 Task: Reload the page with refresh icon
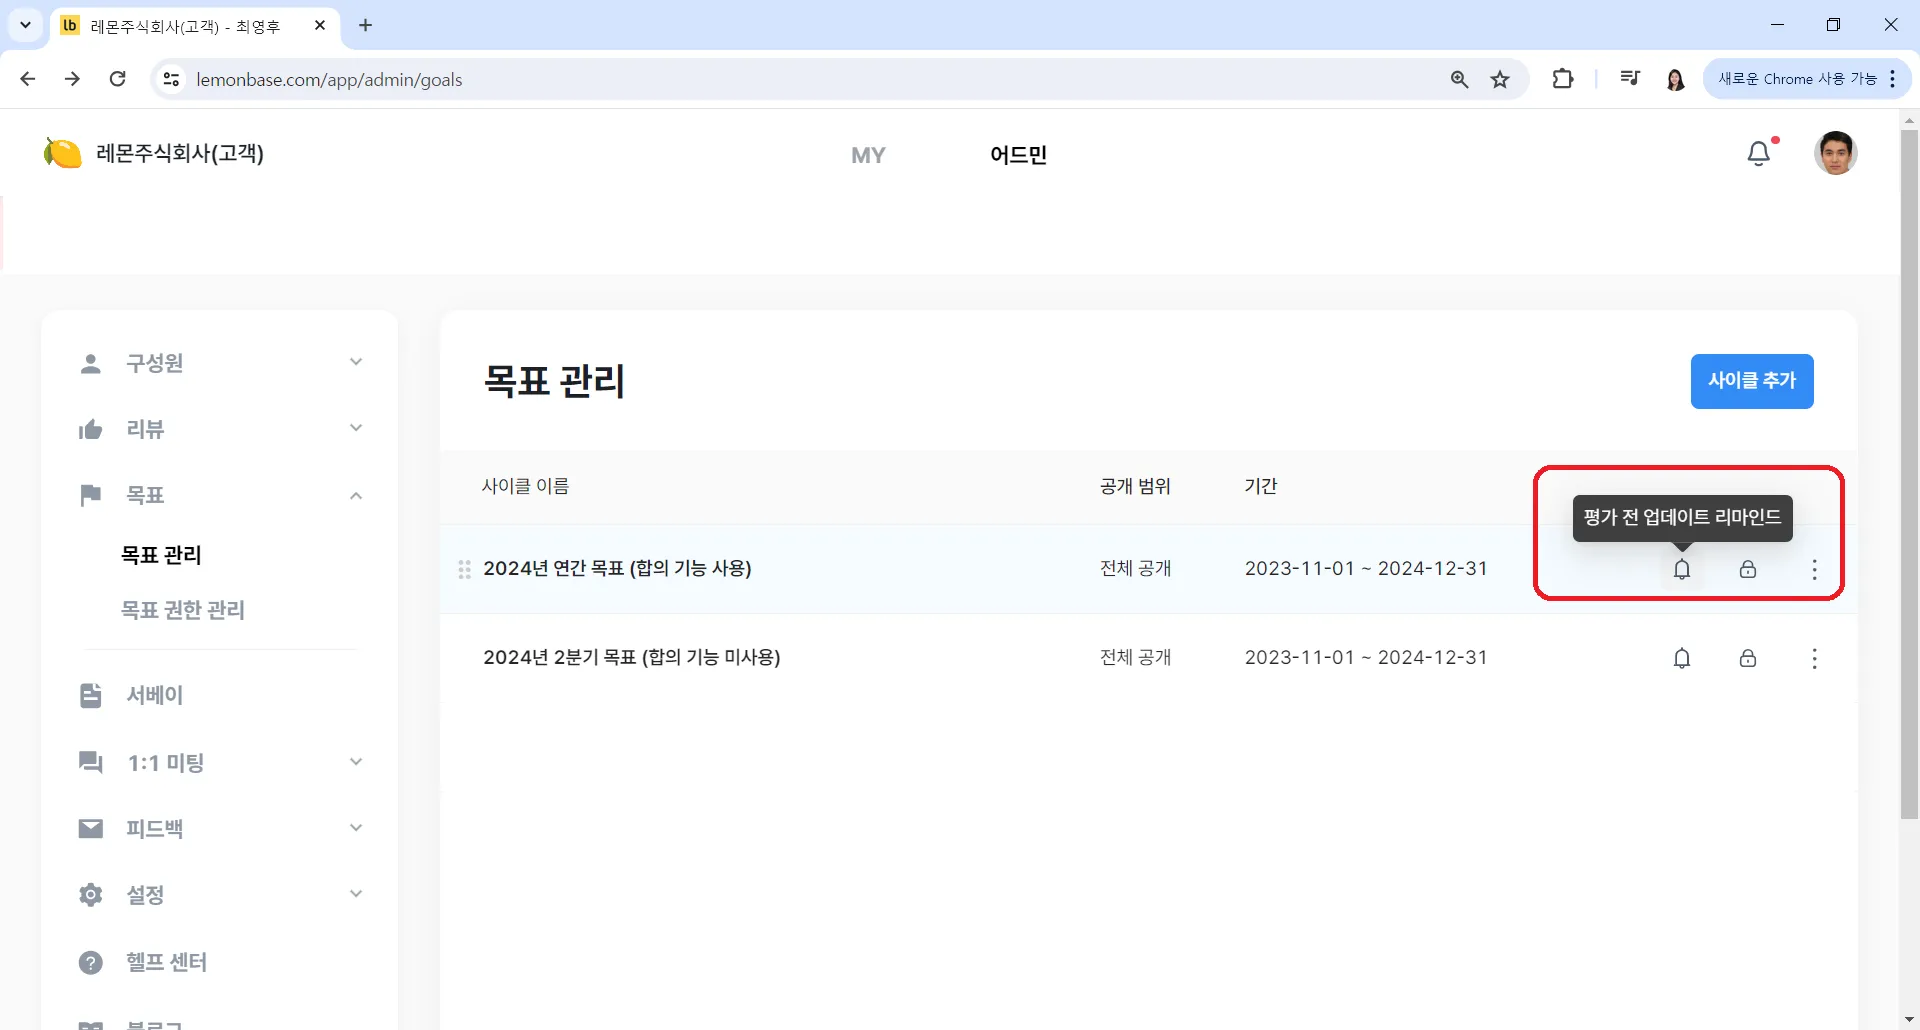[x=118, y=79]
